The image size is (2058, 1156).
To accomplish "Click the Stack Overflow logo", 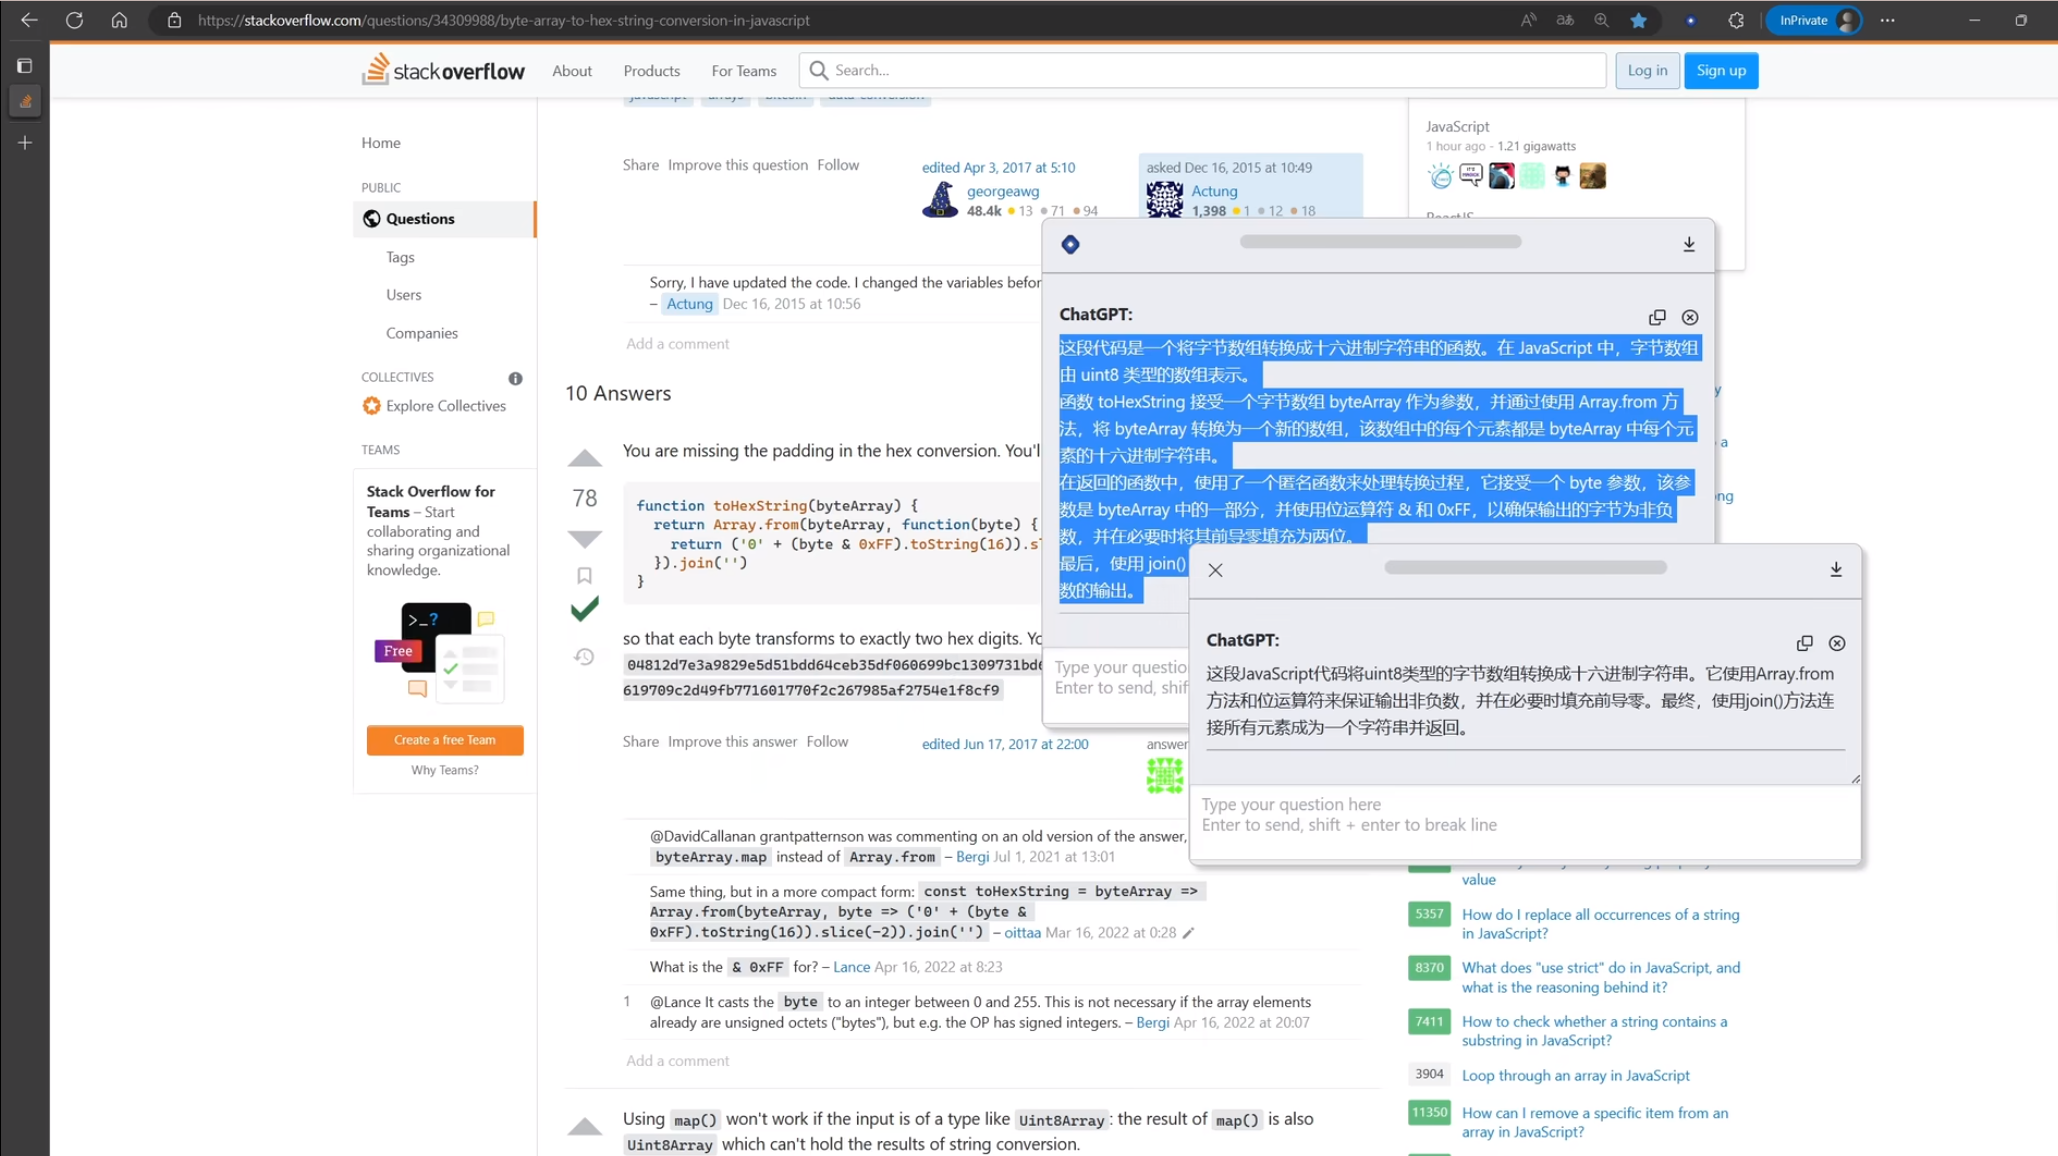I will tap(443, 70).
